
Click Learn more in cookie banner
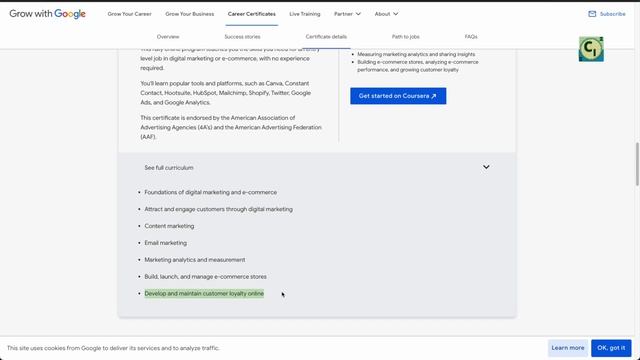coord(568,348)
